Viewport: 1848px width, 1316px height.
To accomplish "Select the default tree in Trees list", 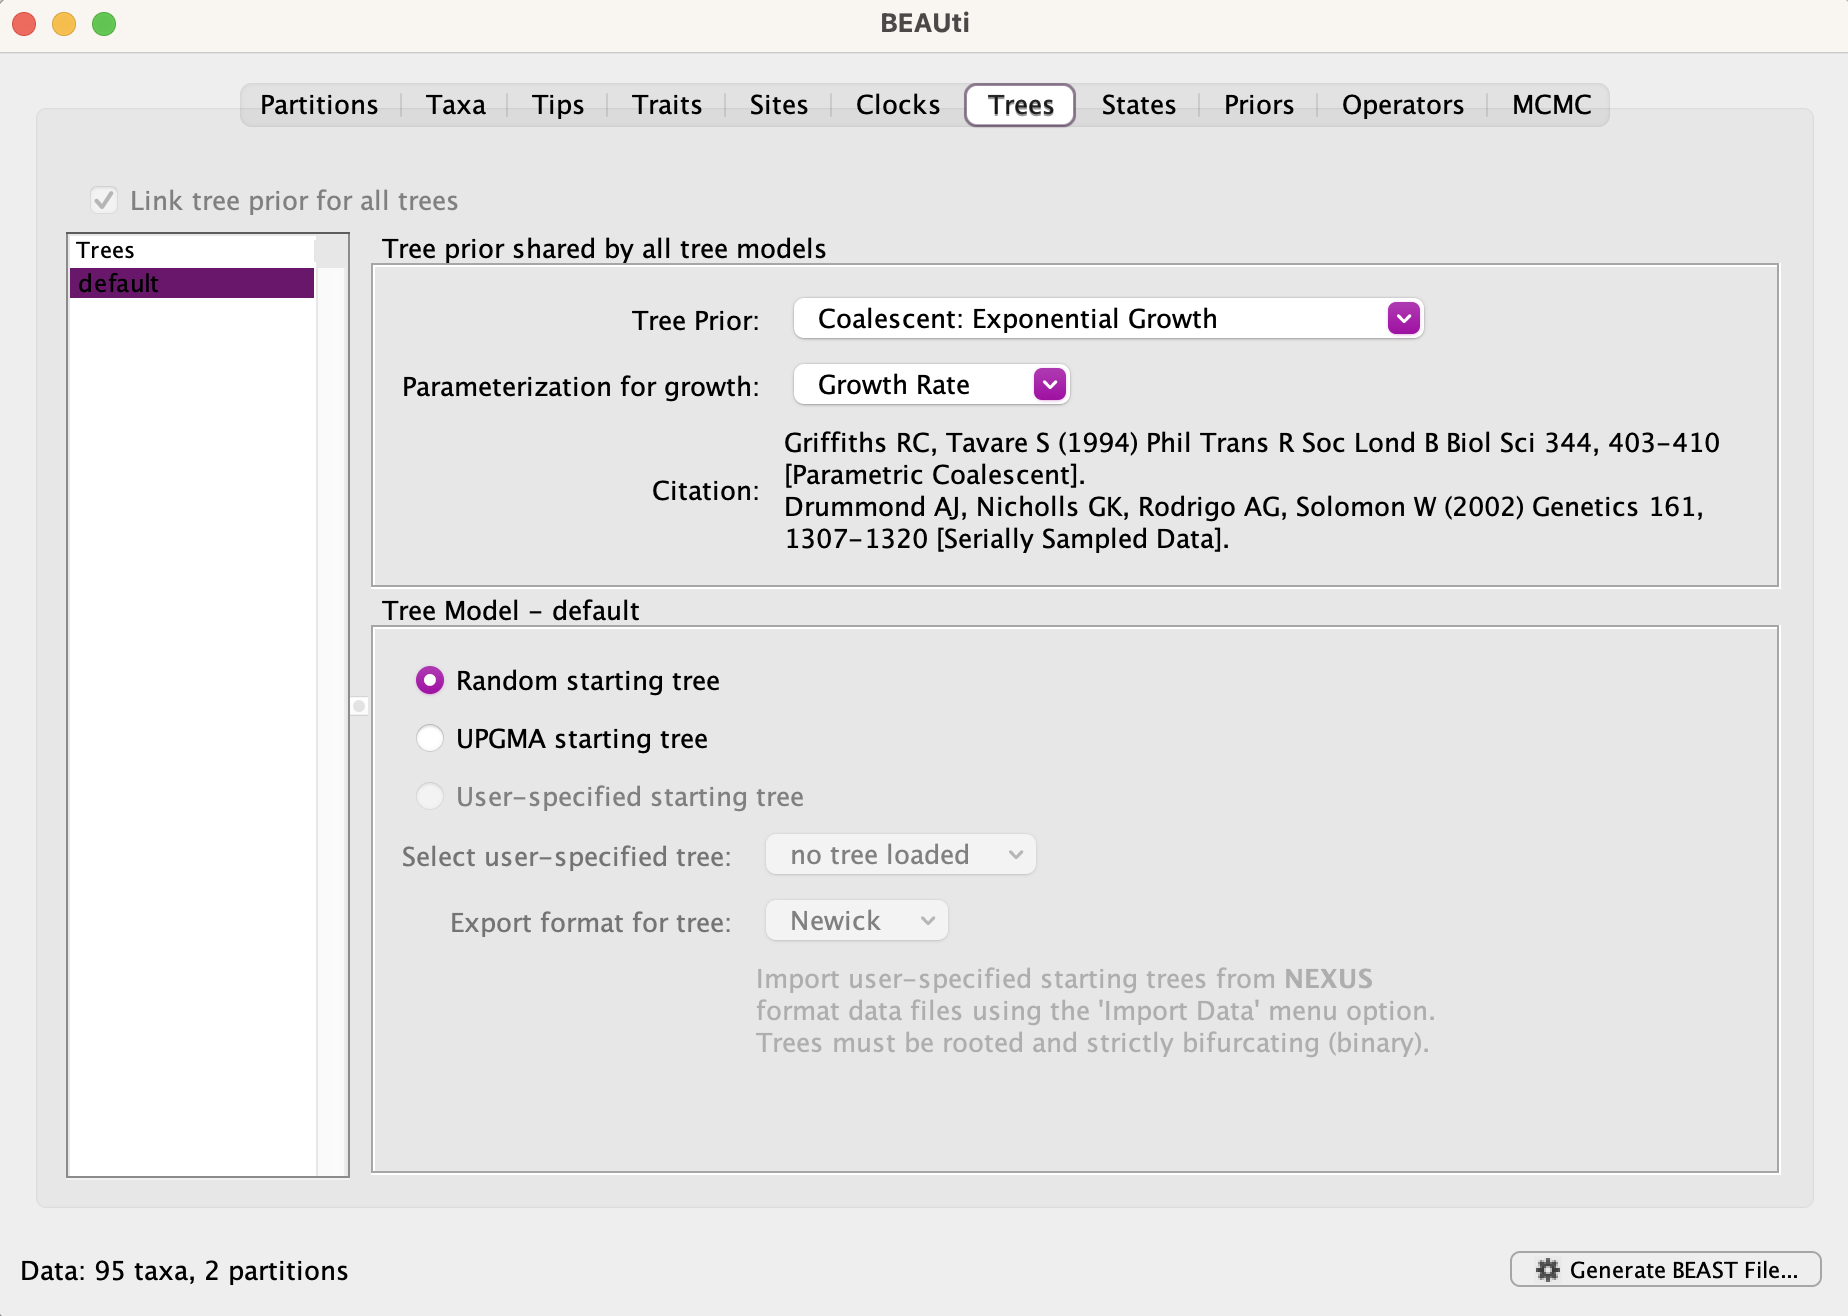I will 191,283.
